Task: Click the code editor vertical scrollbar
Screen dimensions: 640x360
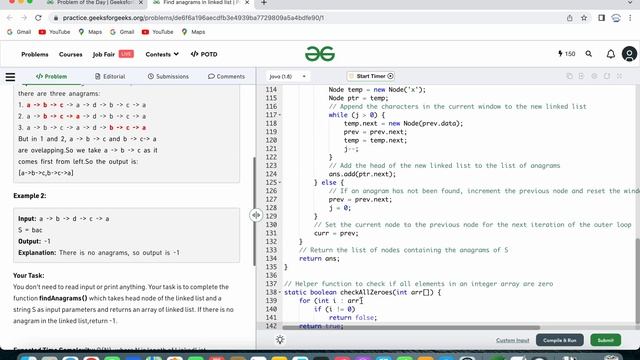Action: pyautogui.click(x=638, y=282)
